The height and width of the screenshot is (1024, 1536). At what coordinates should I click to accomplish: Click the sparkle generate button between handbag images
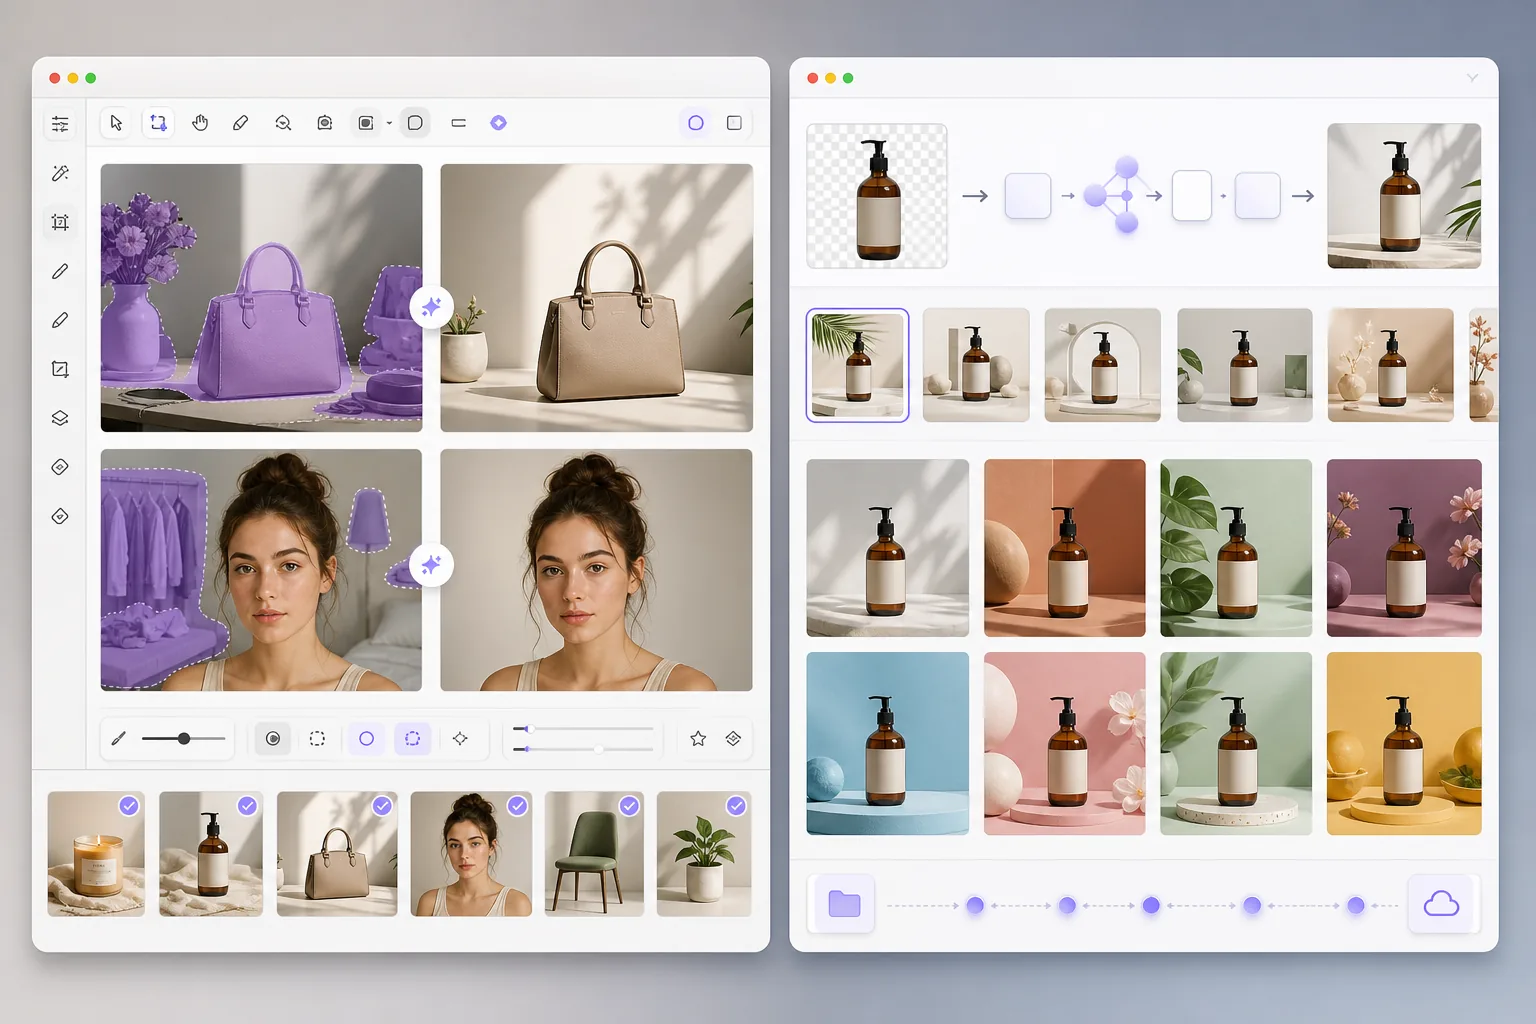(x=431, y=306)
